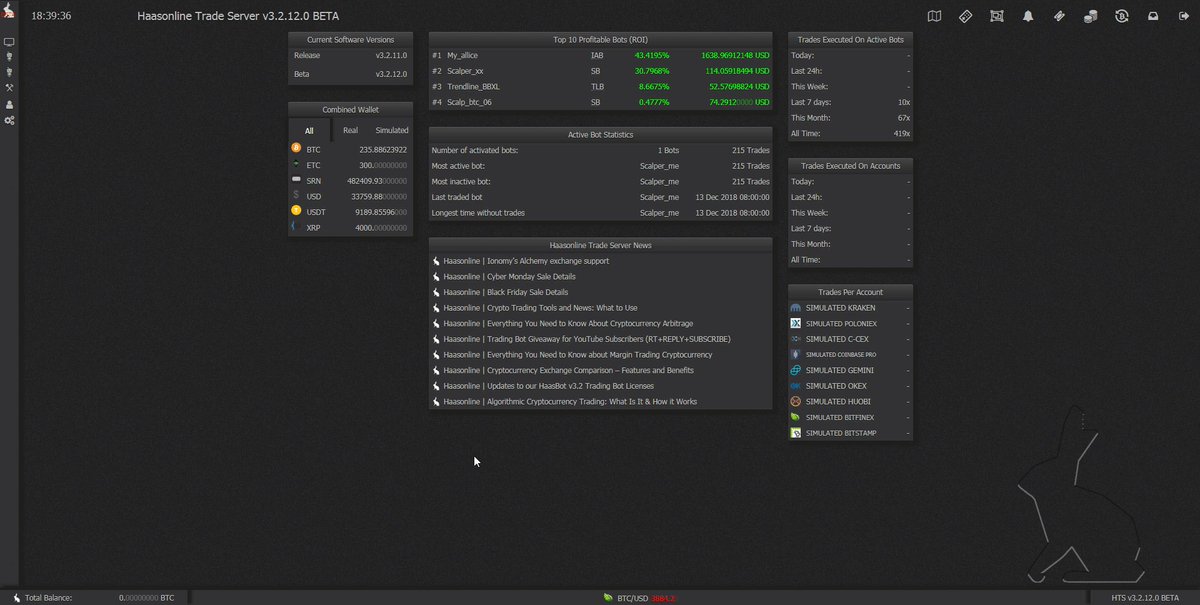
Task: Click the dotted card icon beside the map
Action: click(x=965, y=16)
